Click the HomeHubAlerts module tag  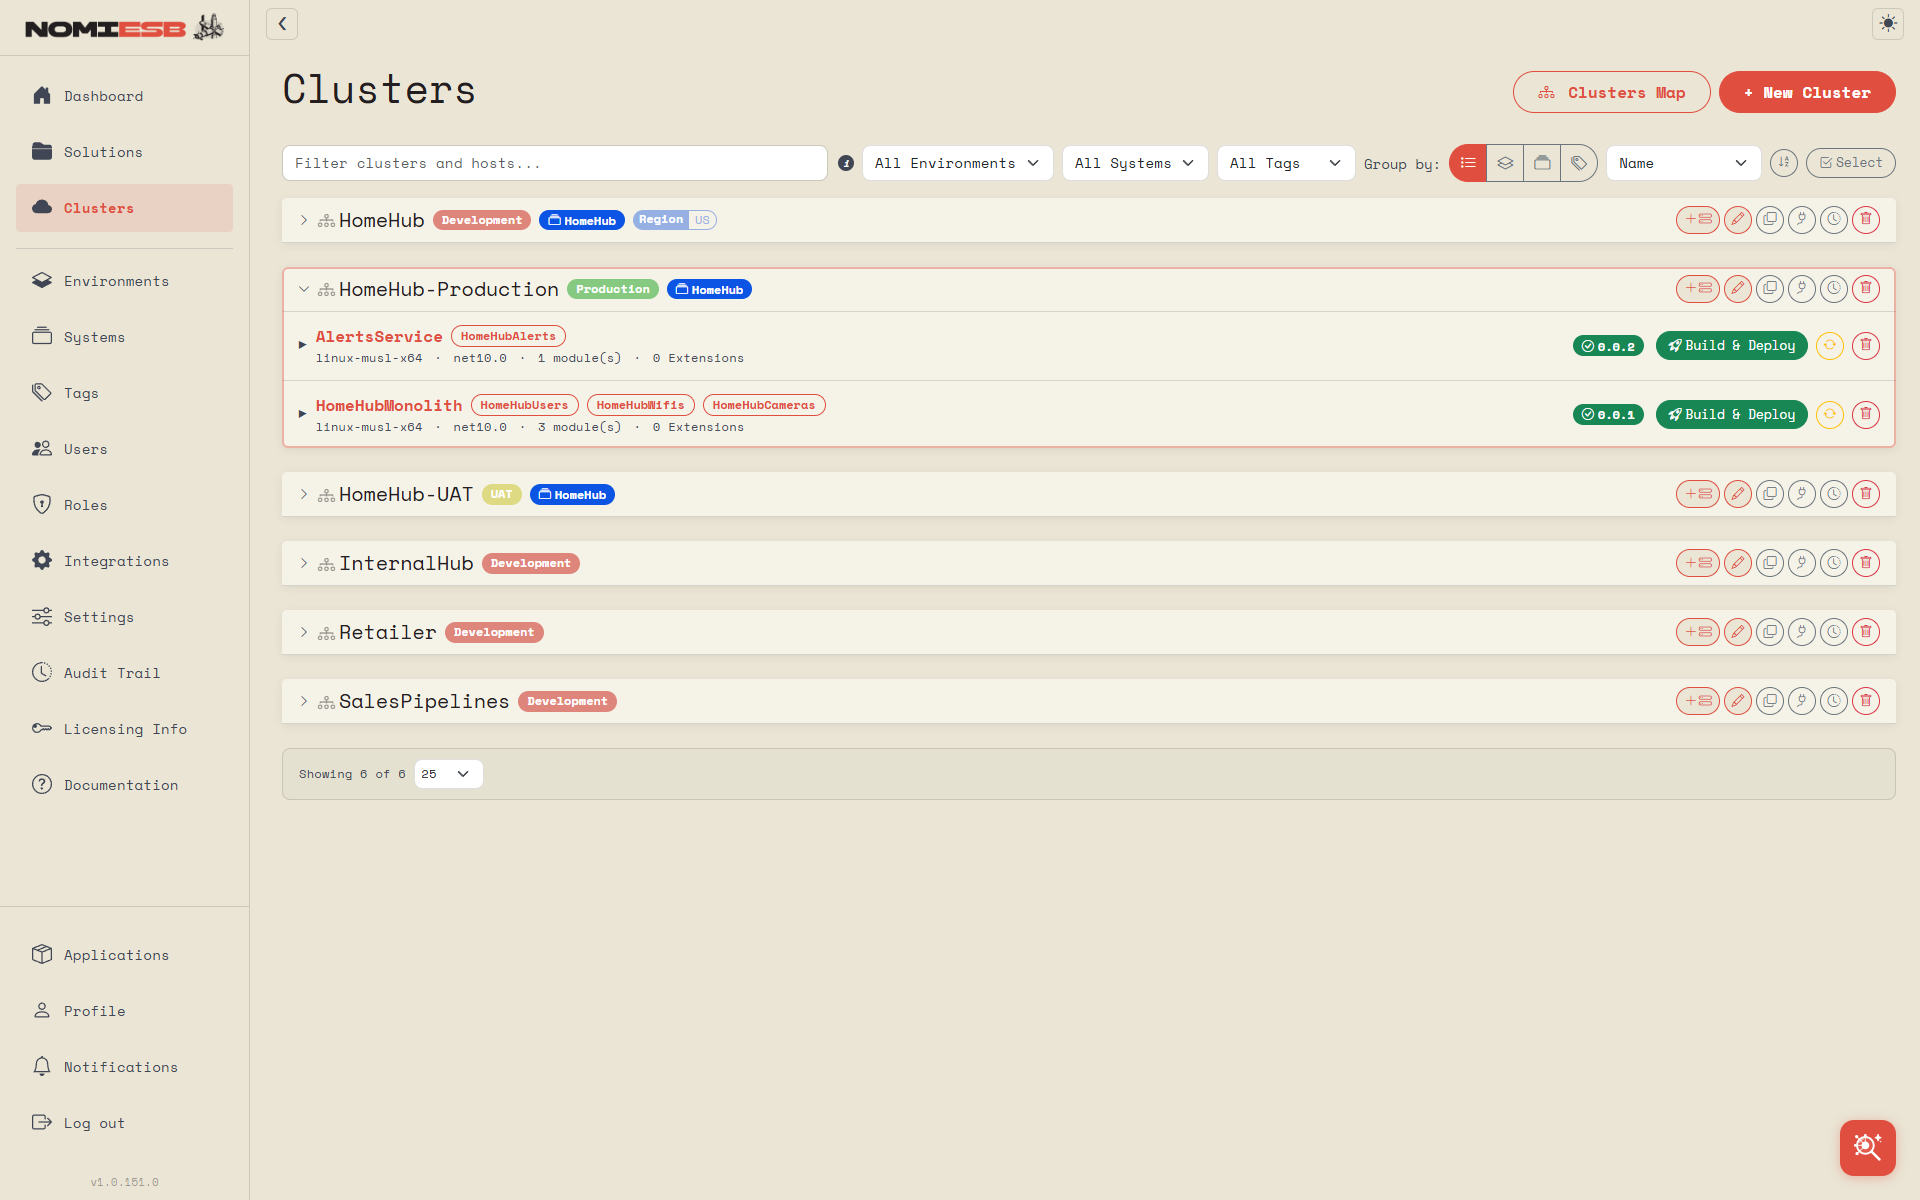508,337
